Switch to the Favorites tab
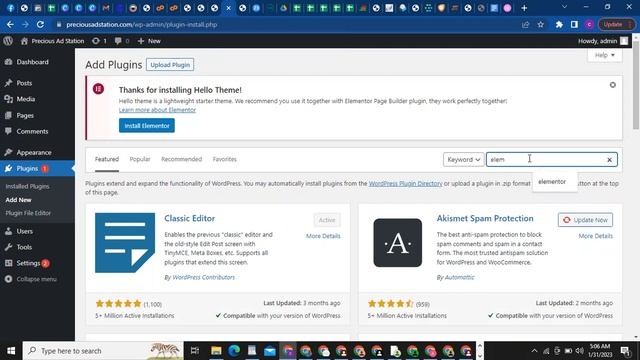The height and width of the screenshot is (360, 640). [224, 159]
